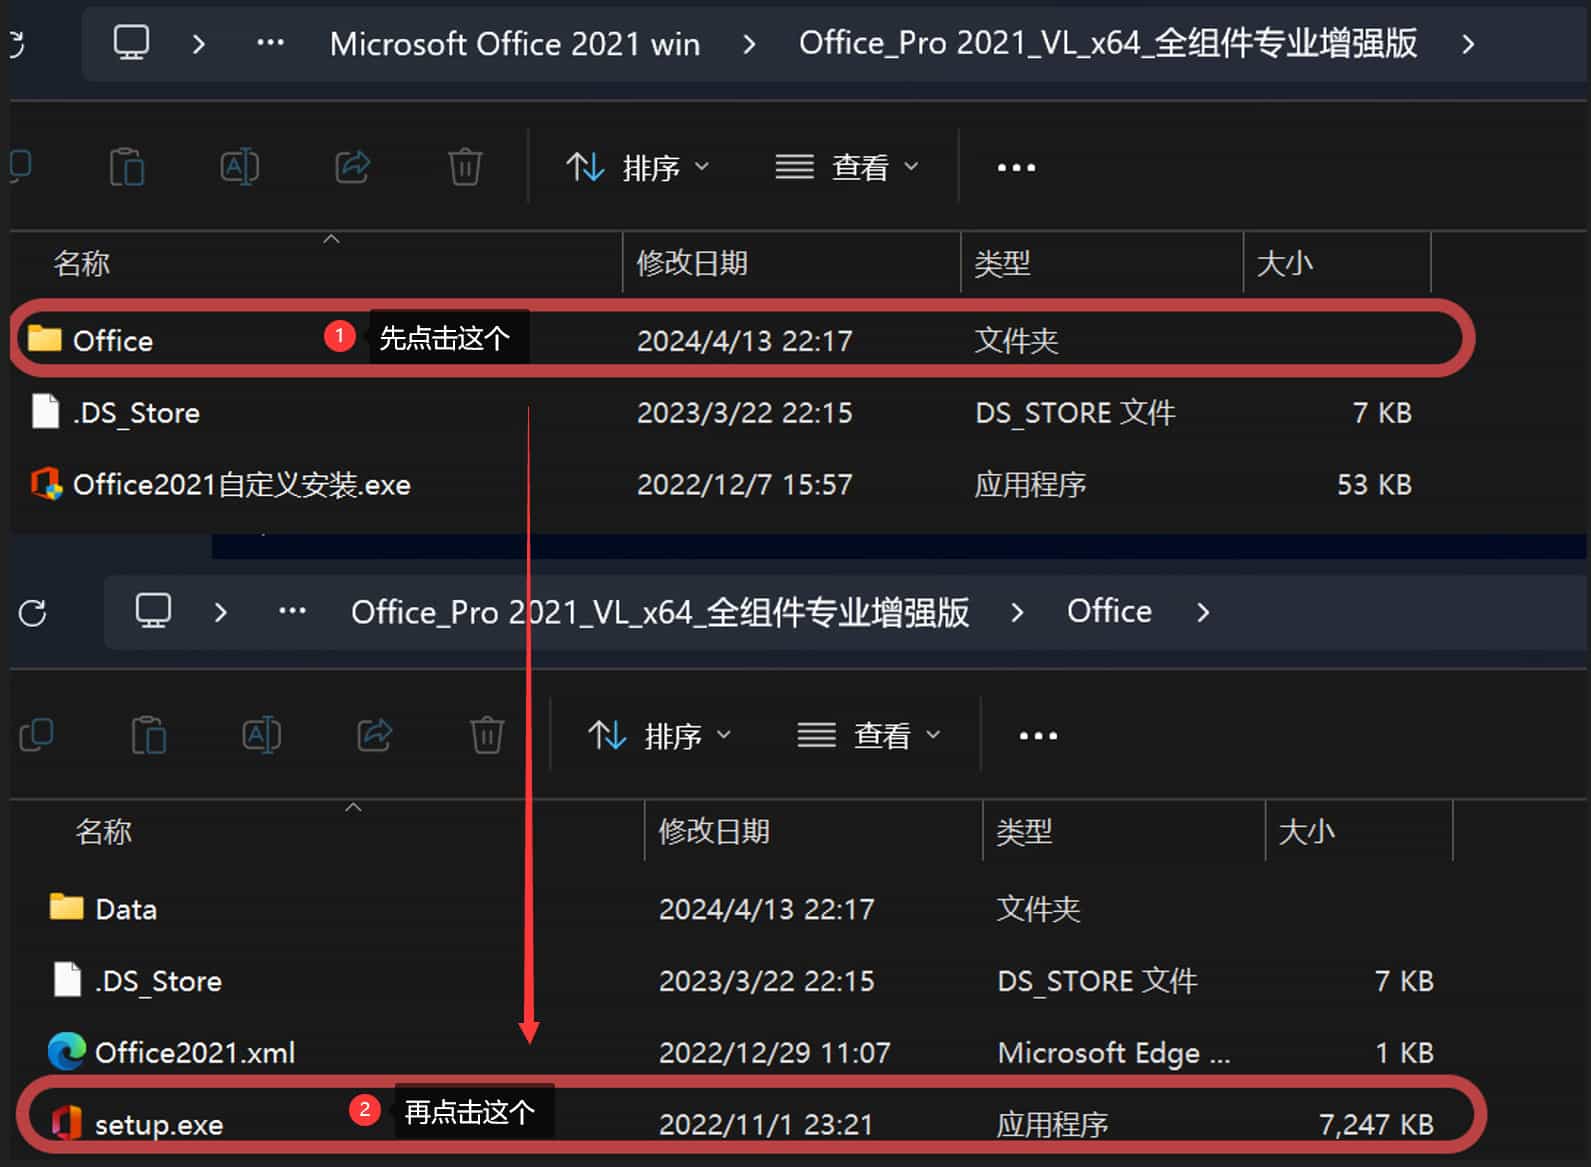Open the 排序 sort dropdown in the upper window

click(638, 167)
